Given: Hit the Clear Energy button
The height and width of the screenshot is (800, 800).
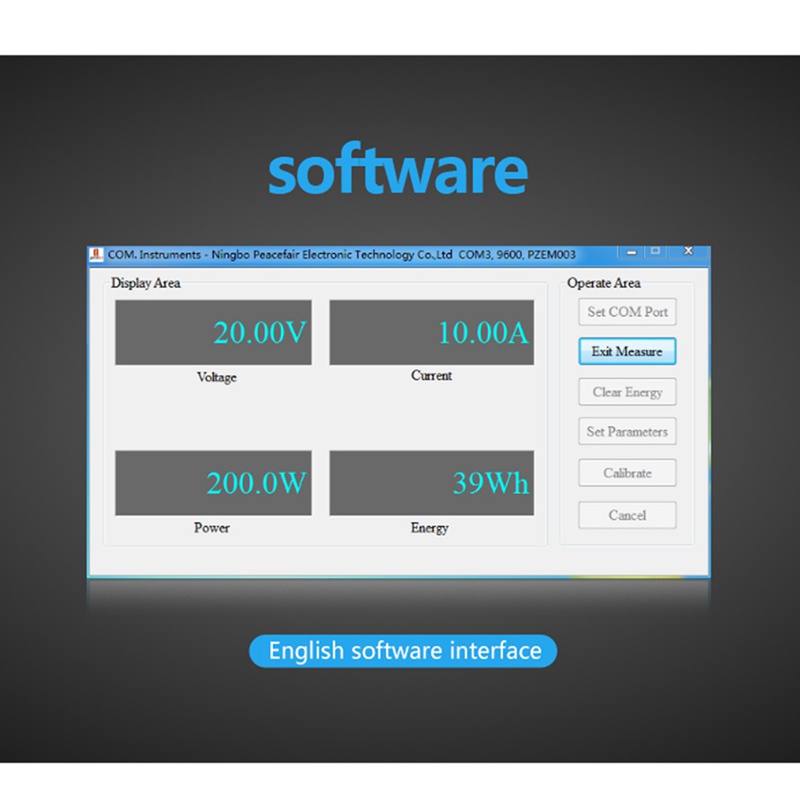Looking at the screenshot, I should [627, 392].
